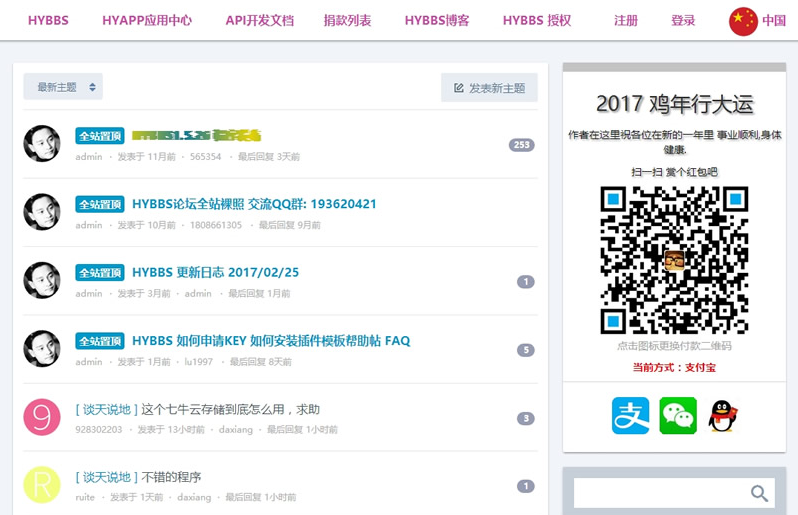The width and height of the screenshot is (798, 515).
Task: Click the donation QR code image
Action: pyautogui.click(x=674, y=260)
